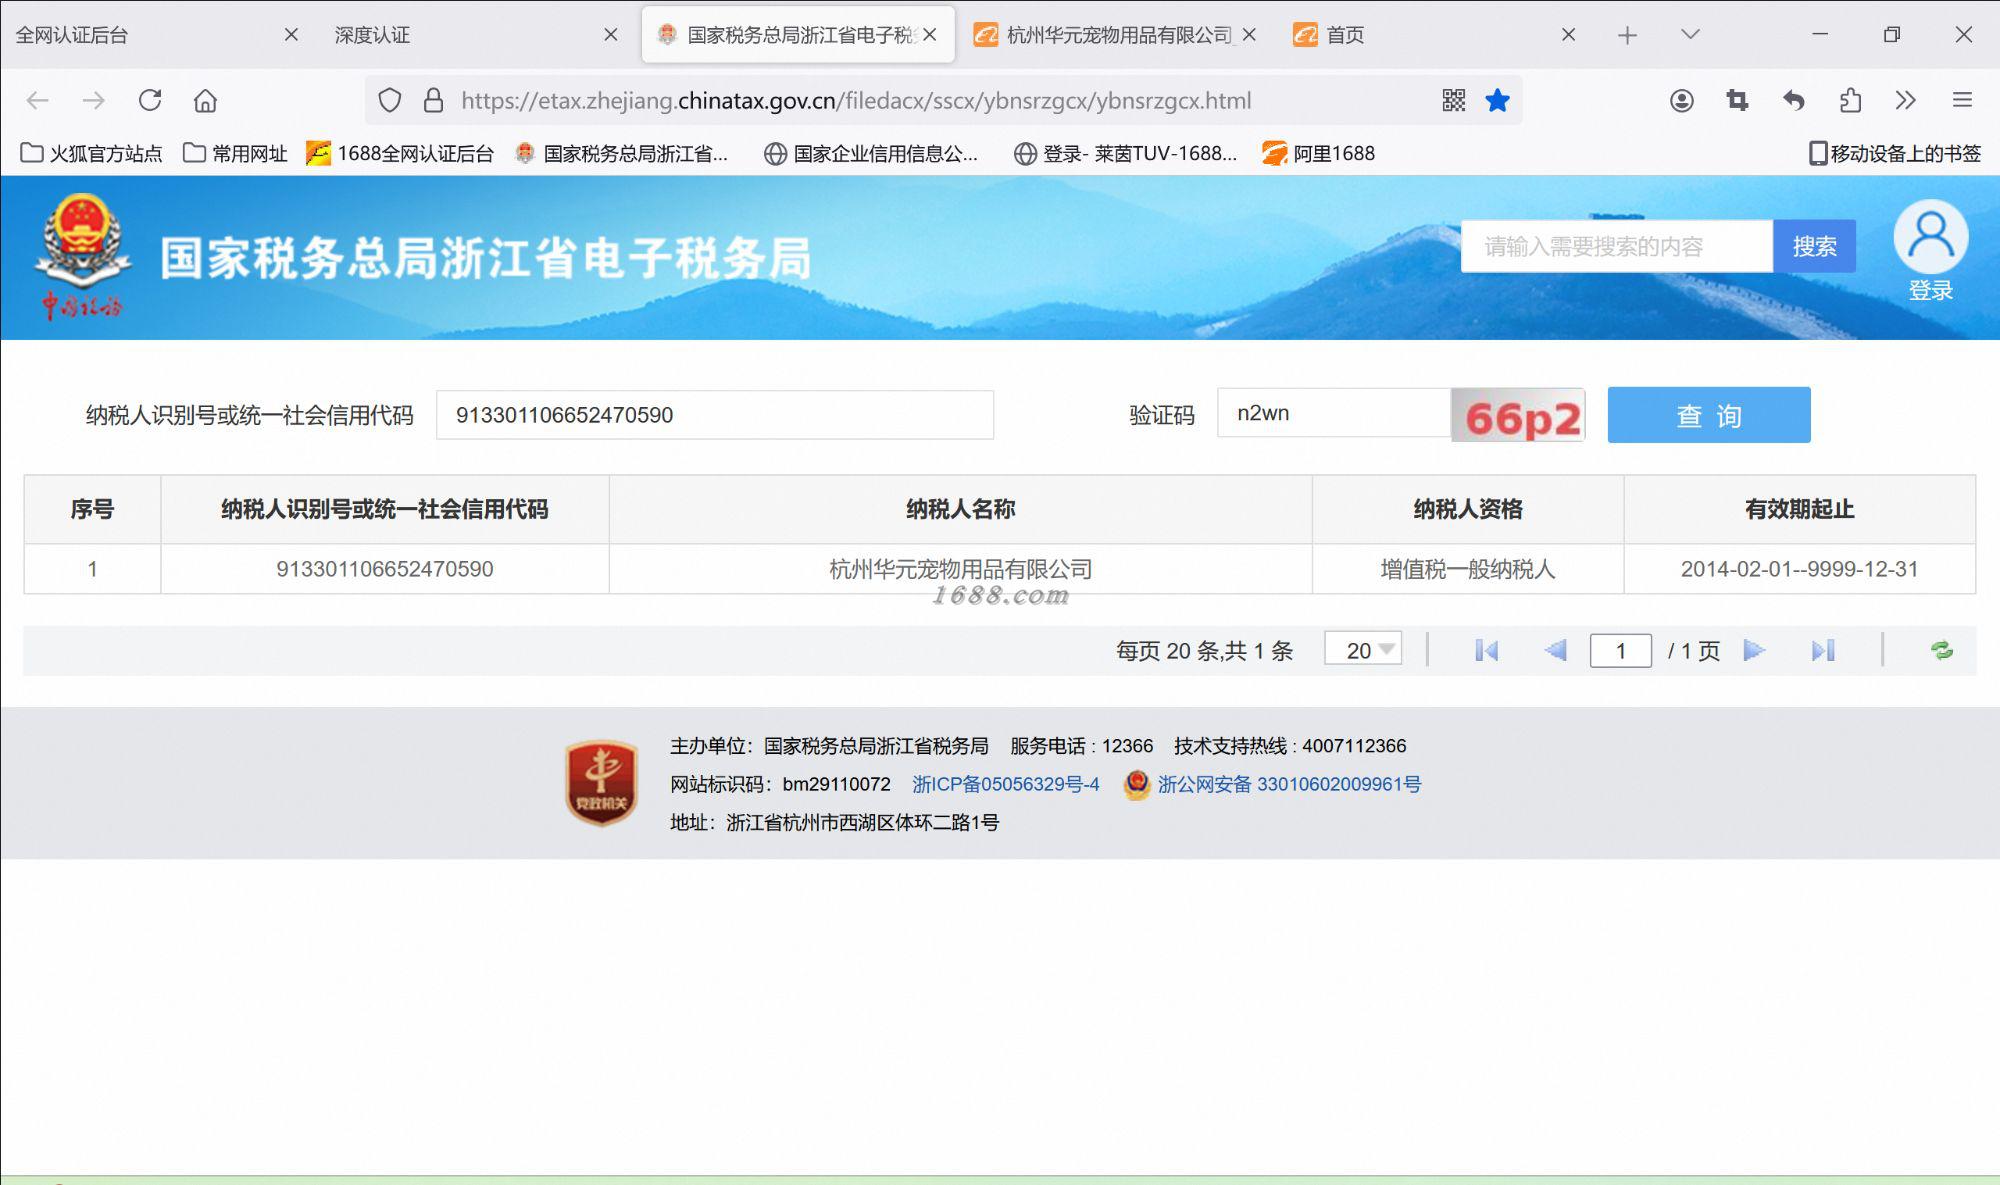Go to the first page of results
This screenshot has height=1185, width=2000.
1486,651
